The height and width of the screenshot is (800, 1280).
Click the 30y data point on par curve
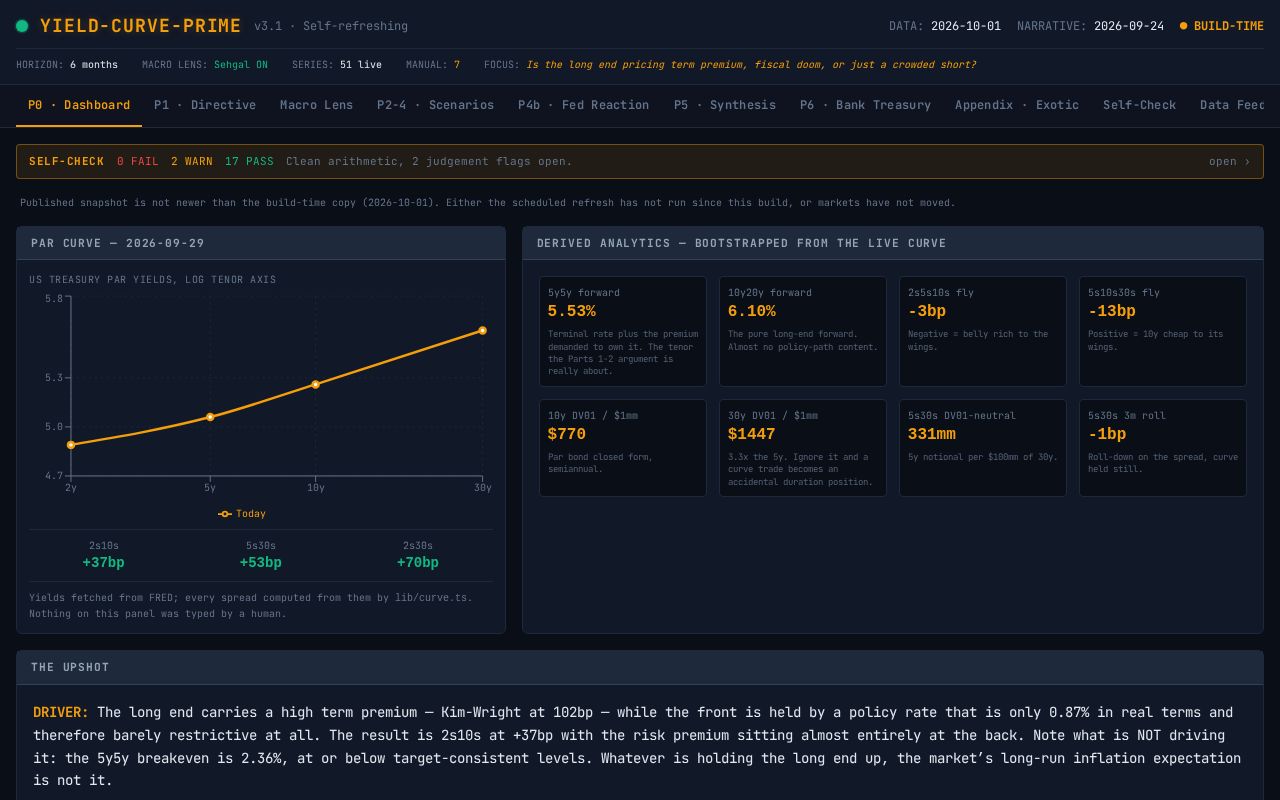pos(482,330)
